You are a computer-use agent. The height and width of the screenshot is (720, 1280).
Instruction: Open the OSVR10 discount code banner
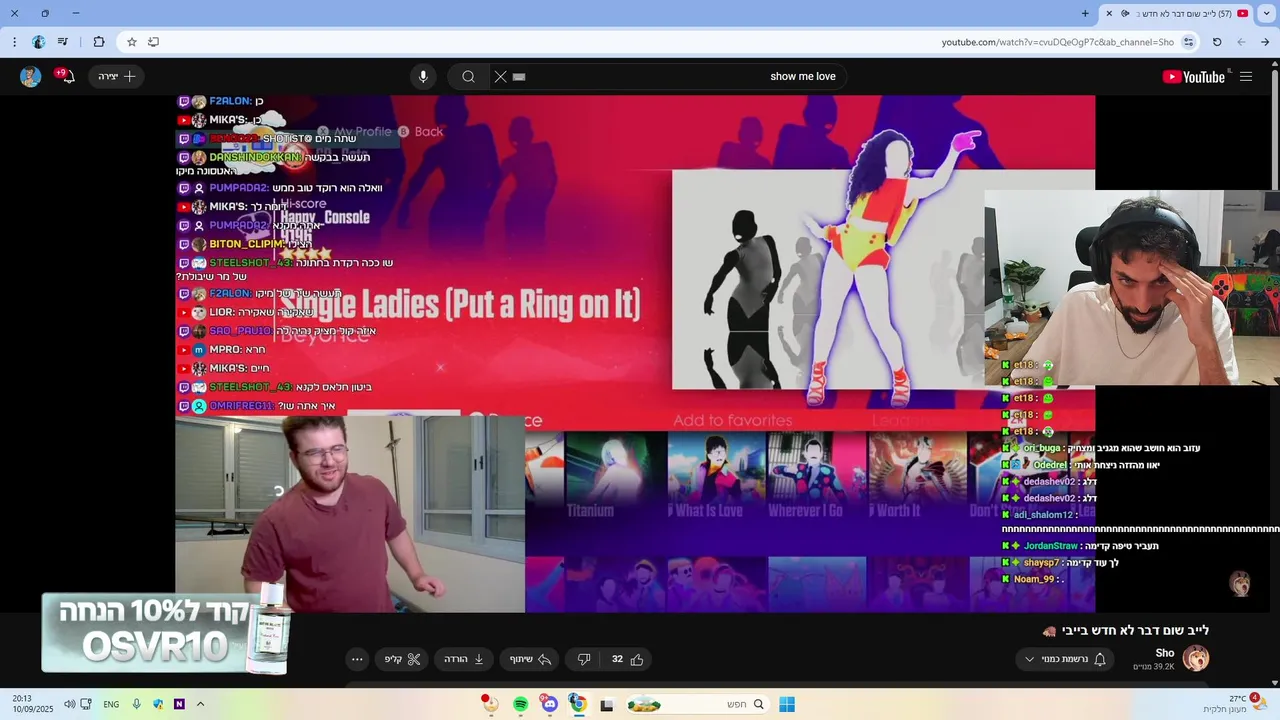166,630
